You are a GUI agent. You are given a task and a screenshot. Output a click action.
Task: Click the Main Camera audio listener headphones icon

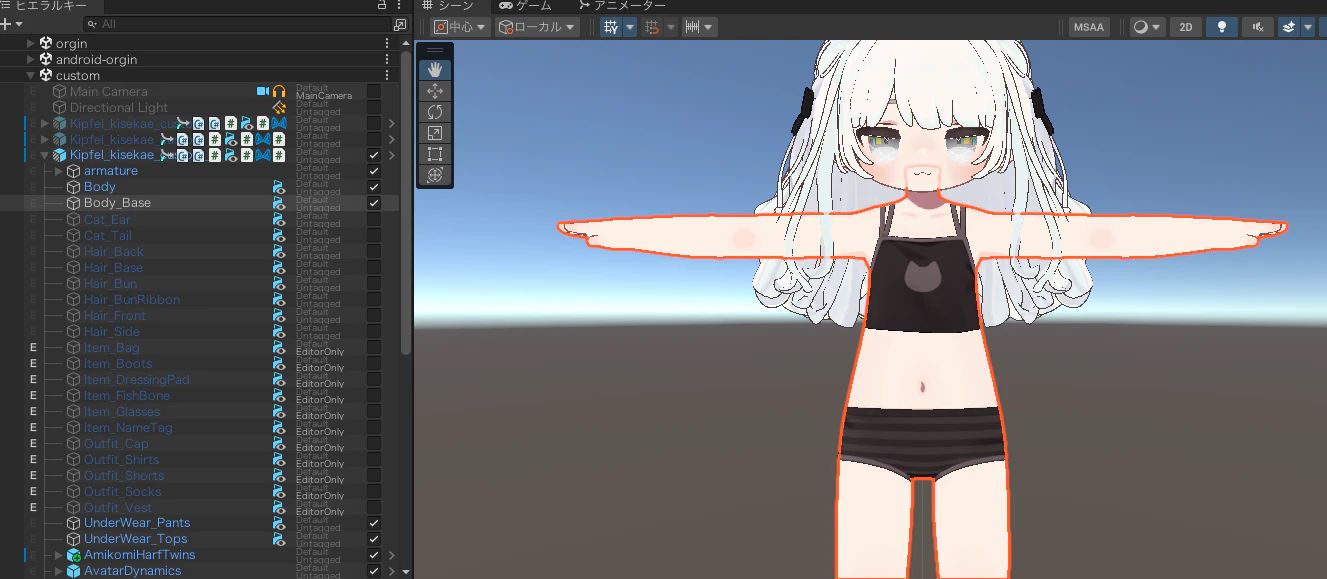coord(279,91)
